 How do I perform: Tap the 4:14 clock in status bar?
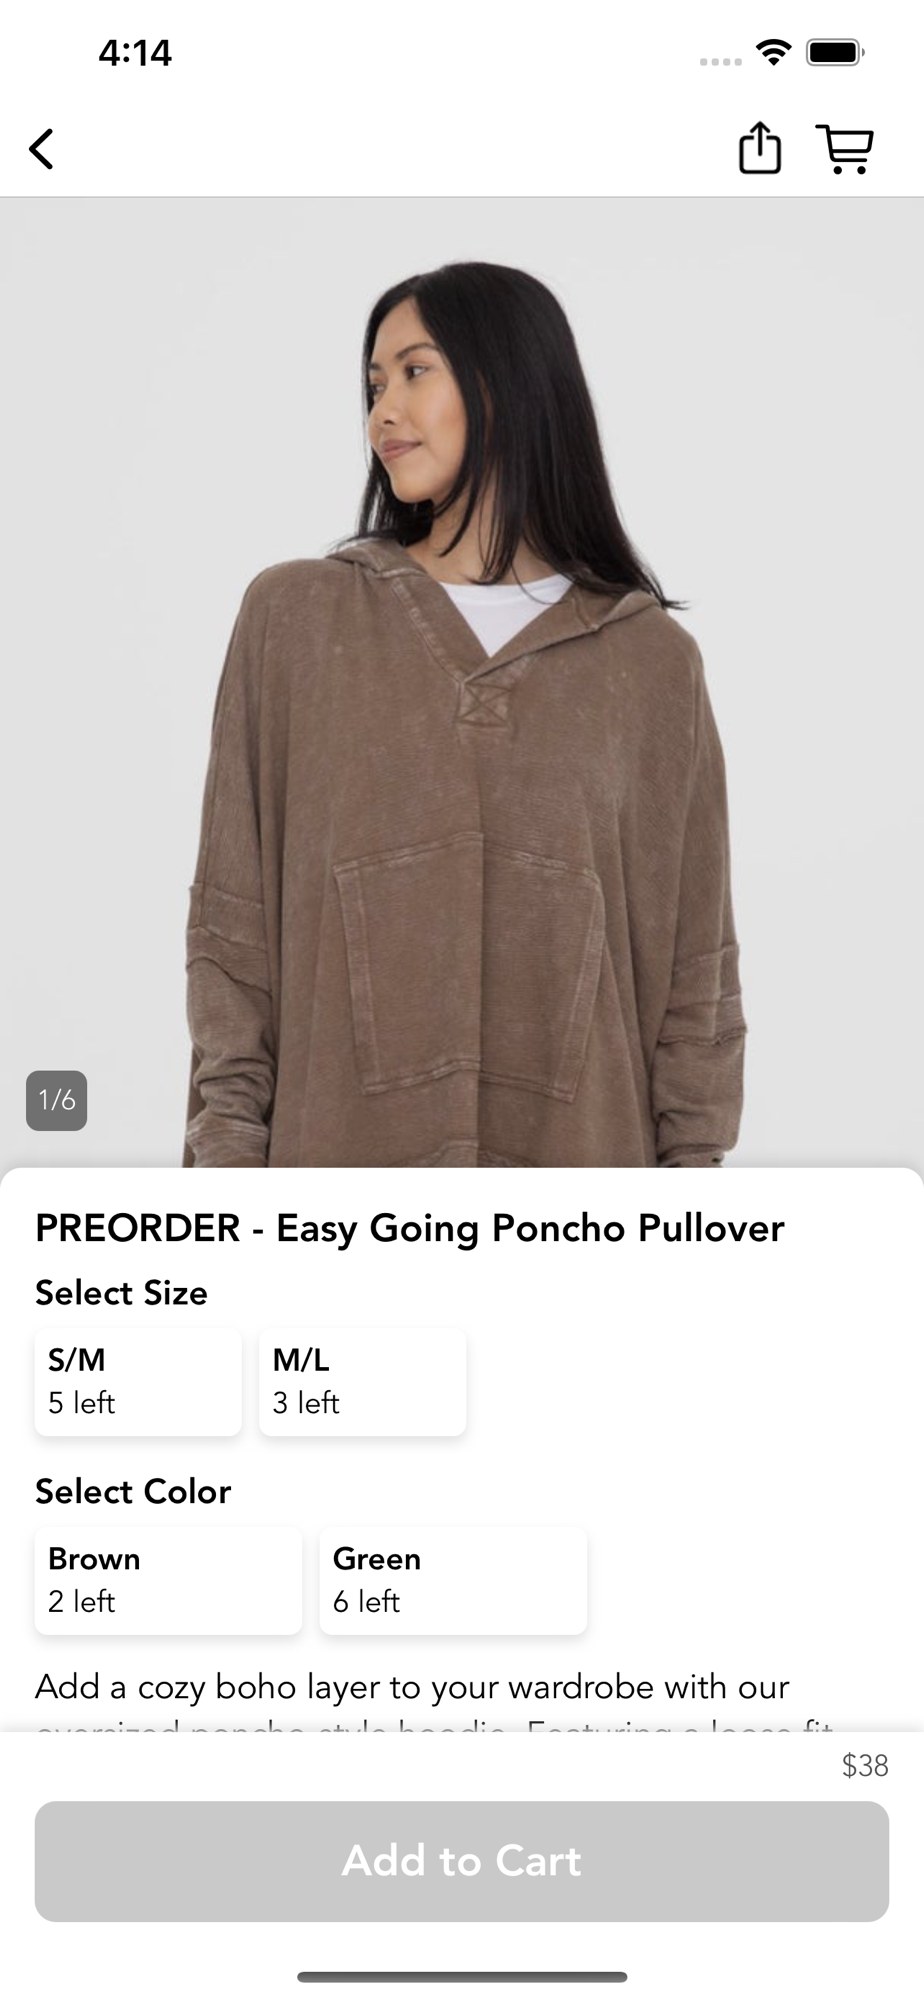tap(135, 52)
